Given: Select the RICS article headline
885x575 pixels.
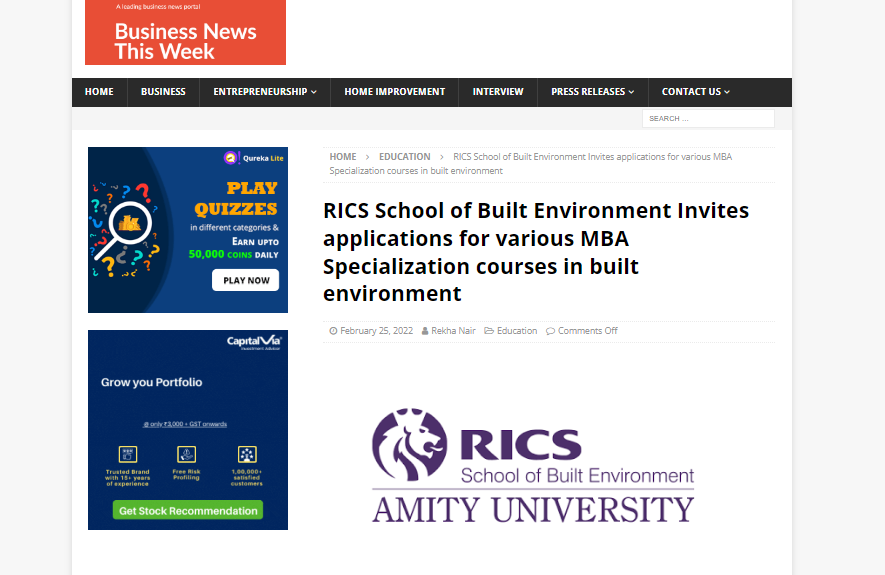Looking at the screenshot, I should point(536,252).
